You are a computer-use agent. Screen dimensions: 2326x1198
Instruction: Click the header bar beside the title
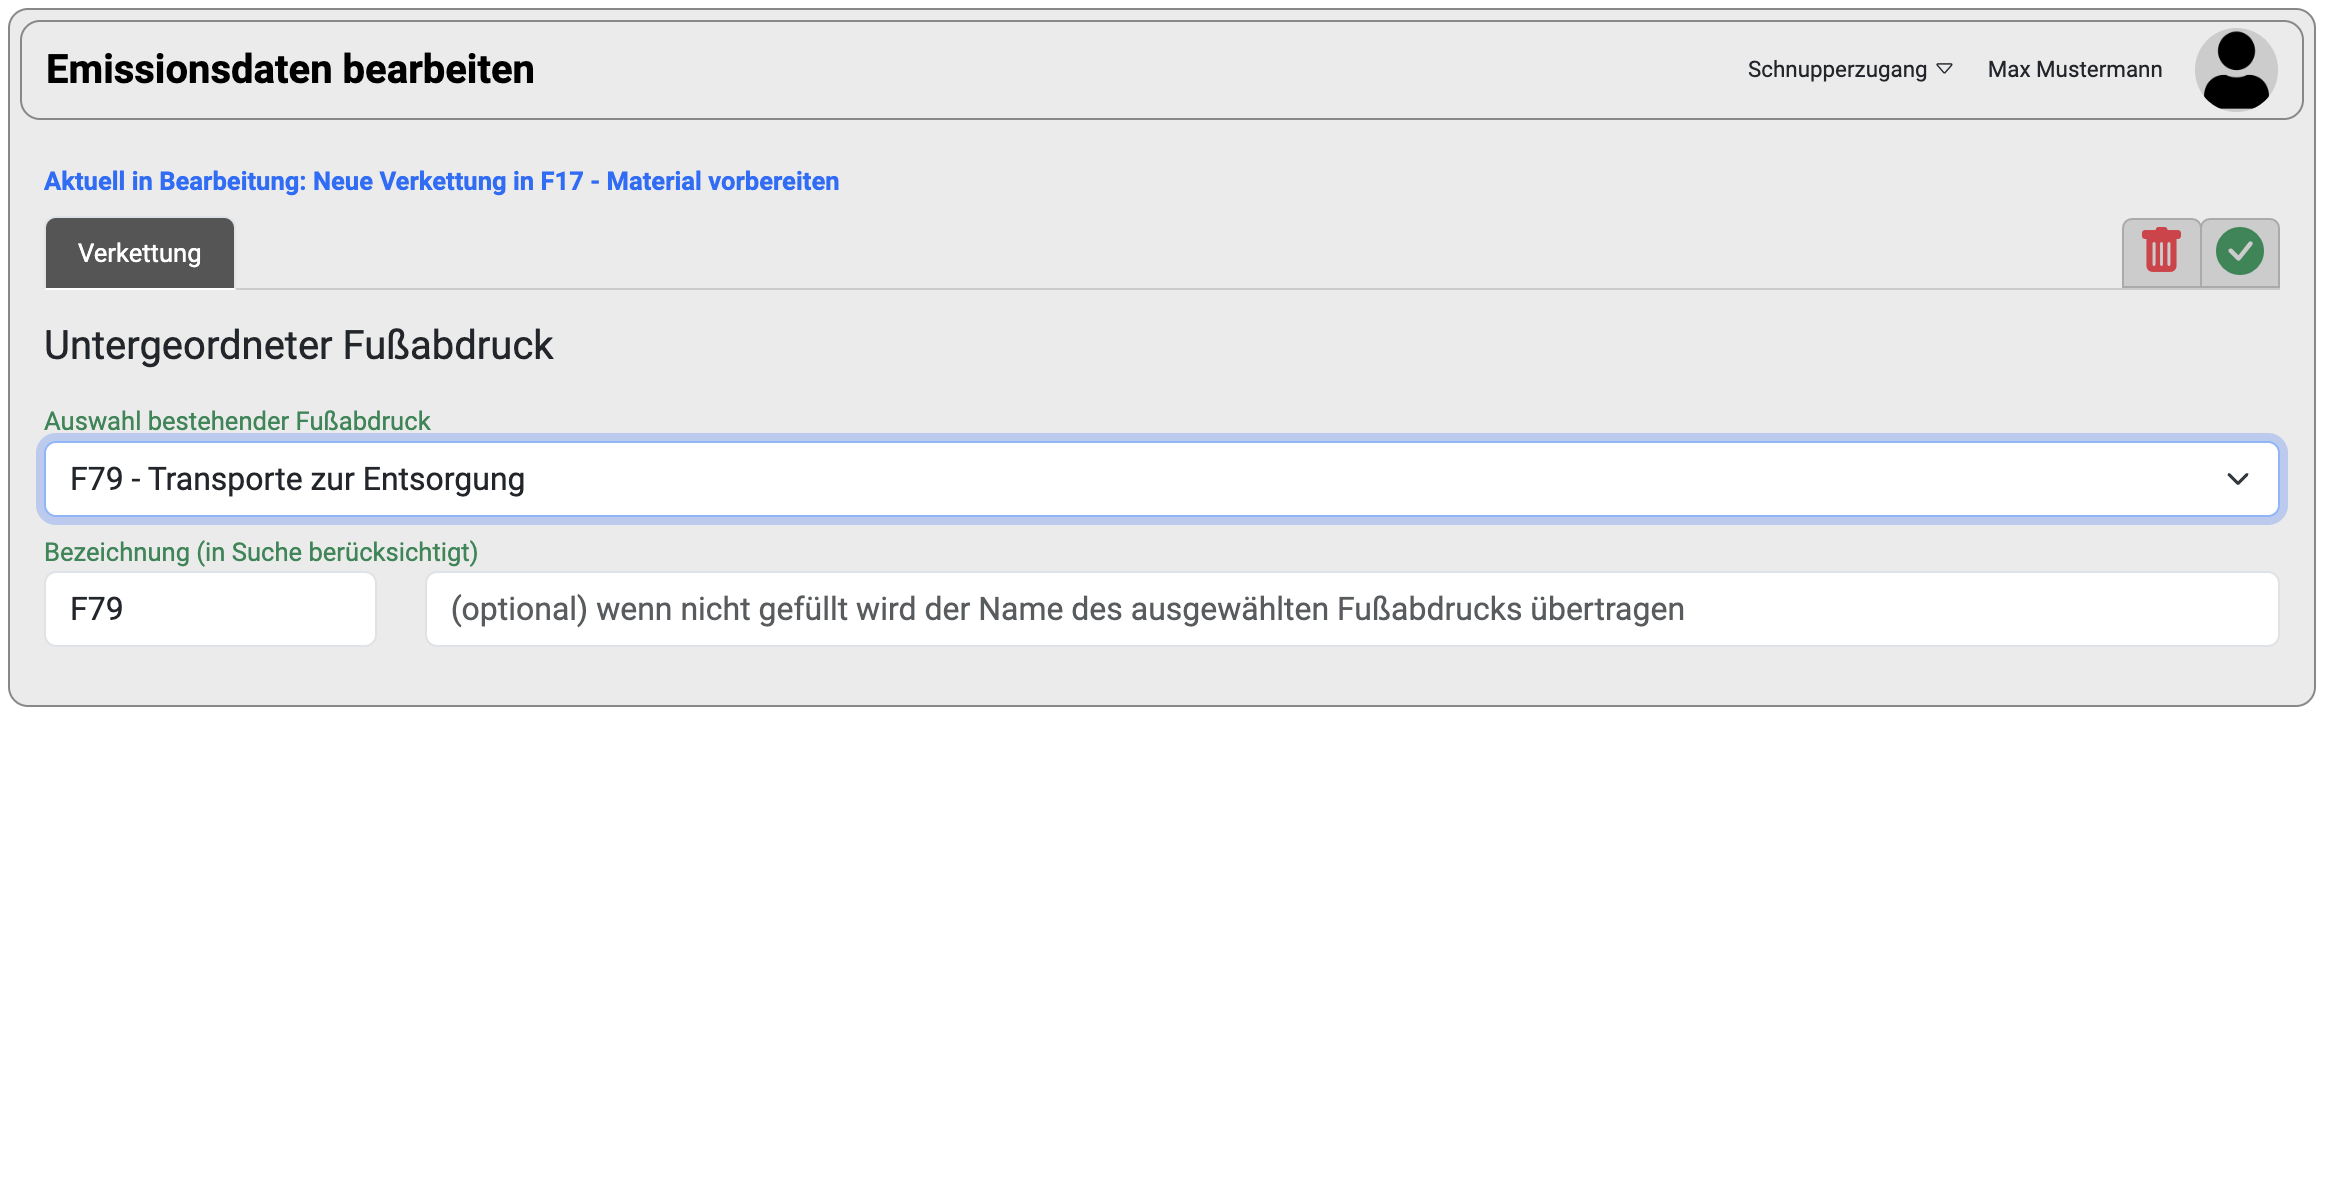(1140, 70)
